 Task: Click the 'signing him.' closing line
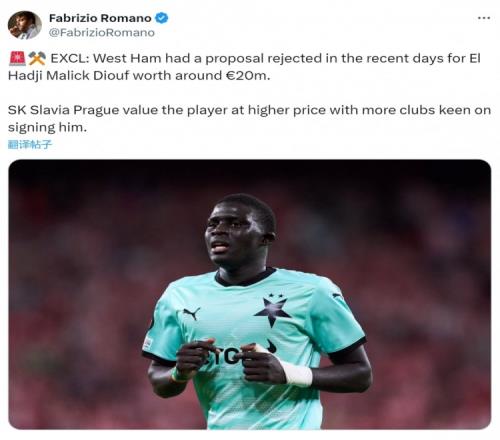47,127
